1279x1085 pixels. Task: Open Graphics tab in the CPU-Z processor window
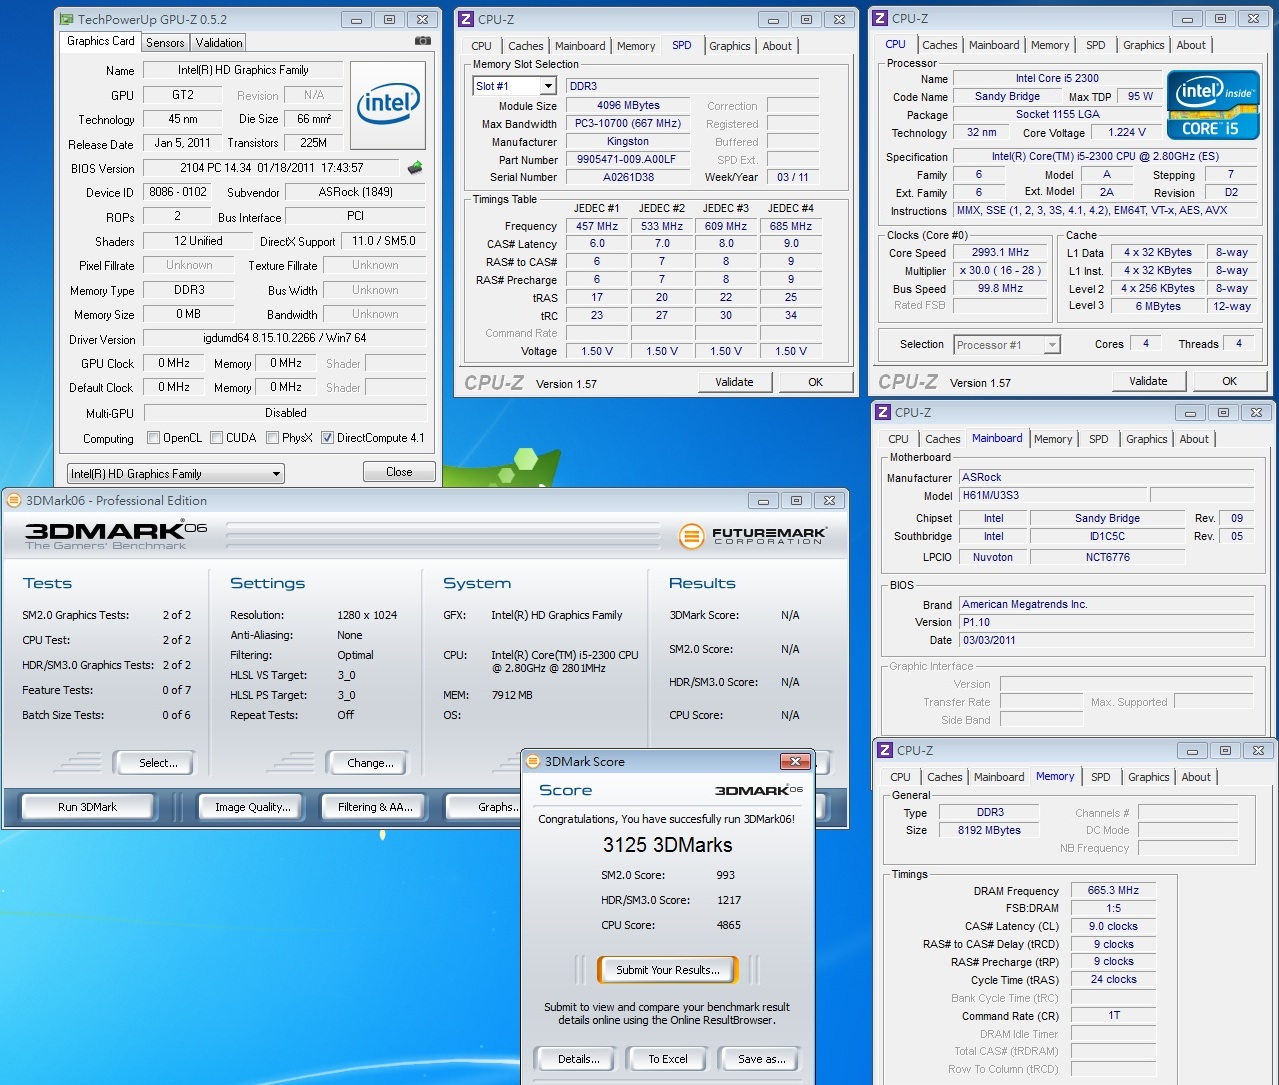(x=1143, y=45)
